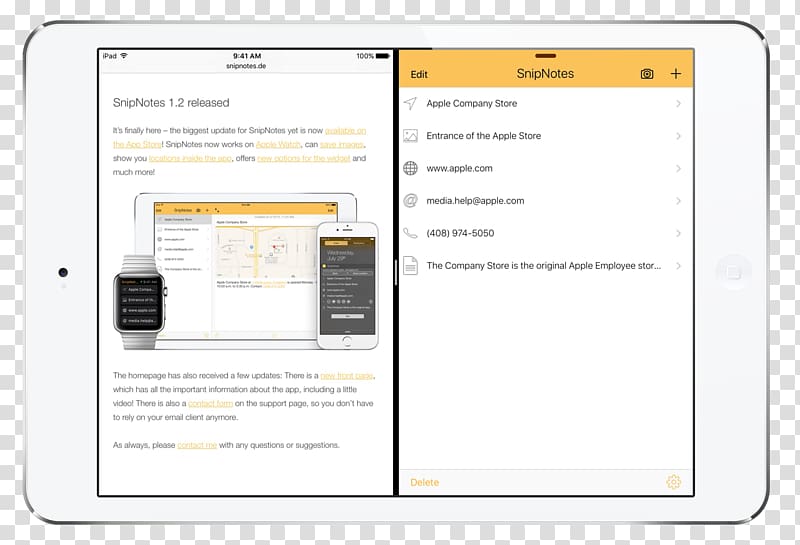800x545 pixels.
Task: Expand chevron on (408) 974-5050 row
Action: pyautogui.click(x=678, y=233)
